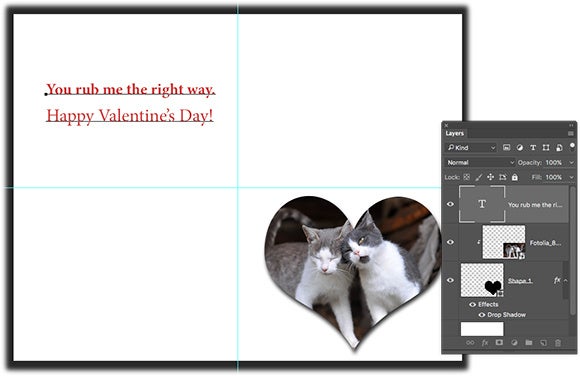
Task: Click link layers icon at panel bottom
Action: (x=470, y=343)
